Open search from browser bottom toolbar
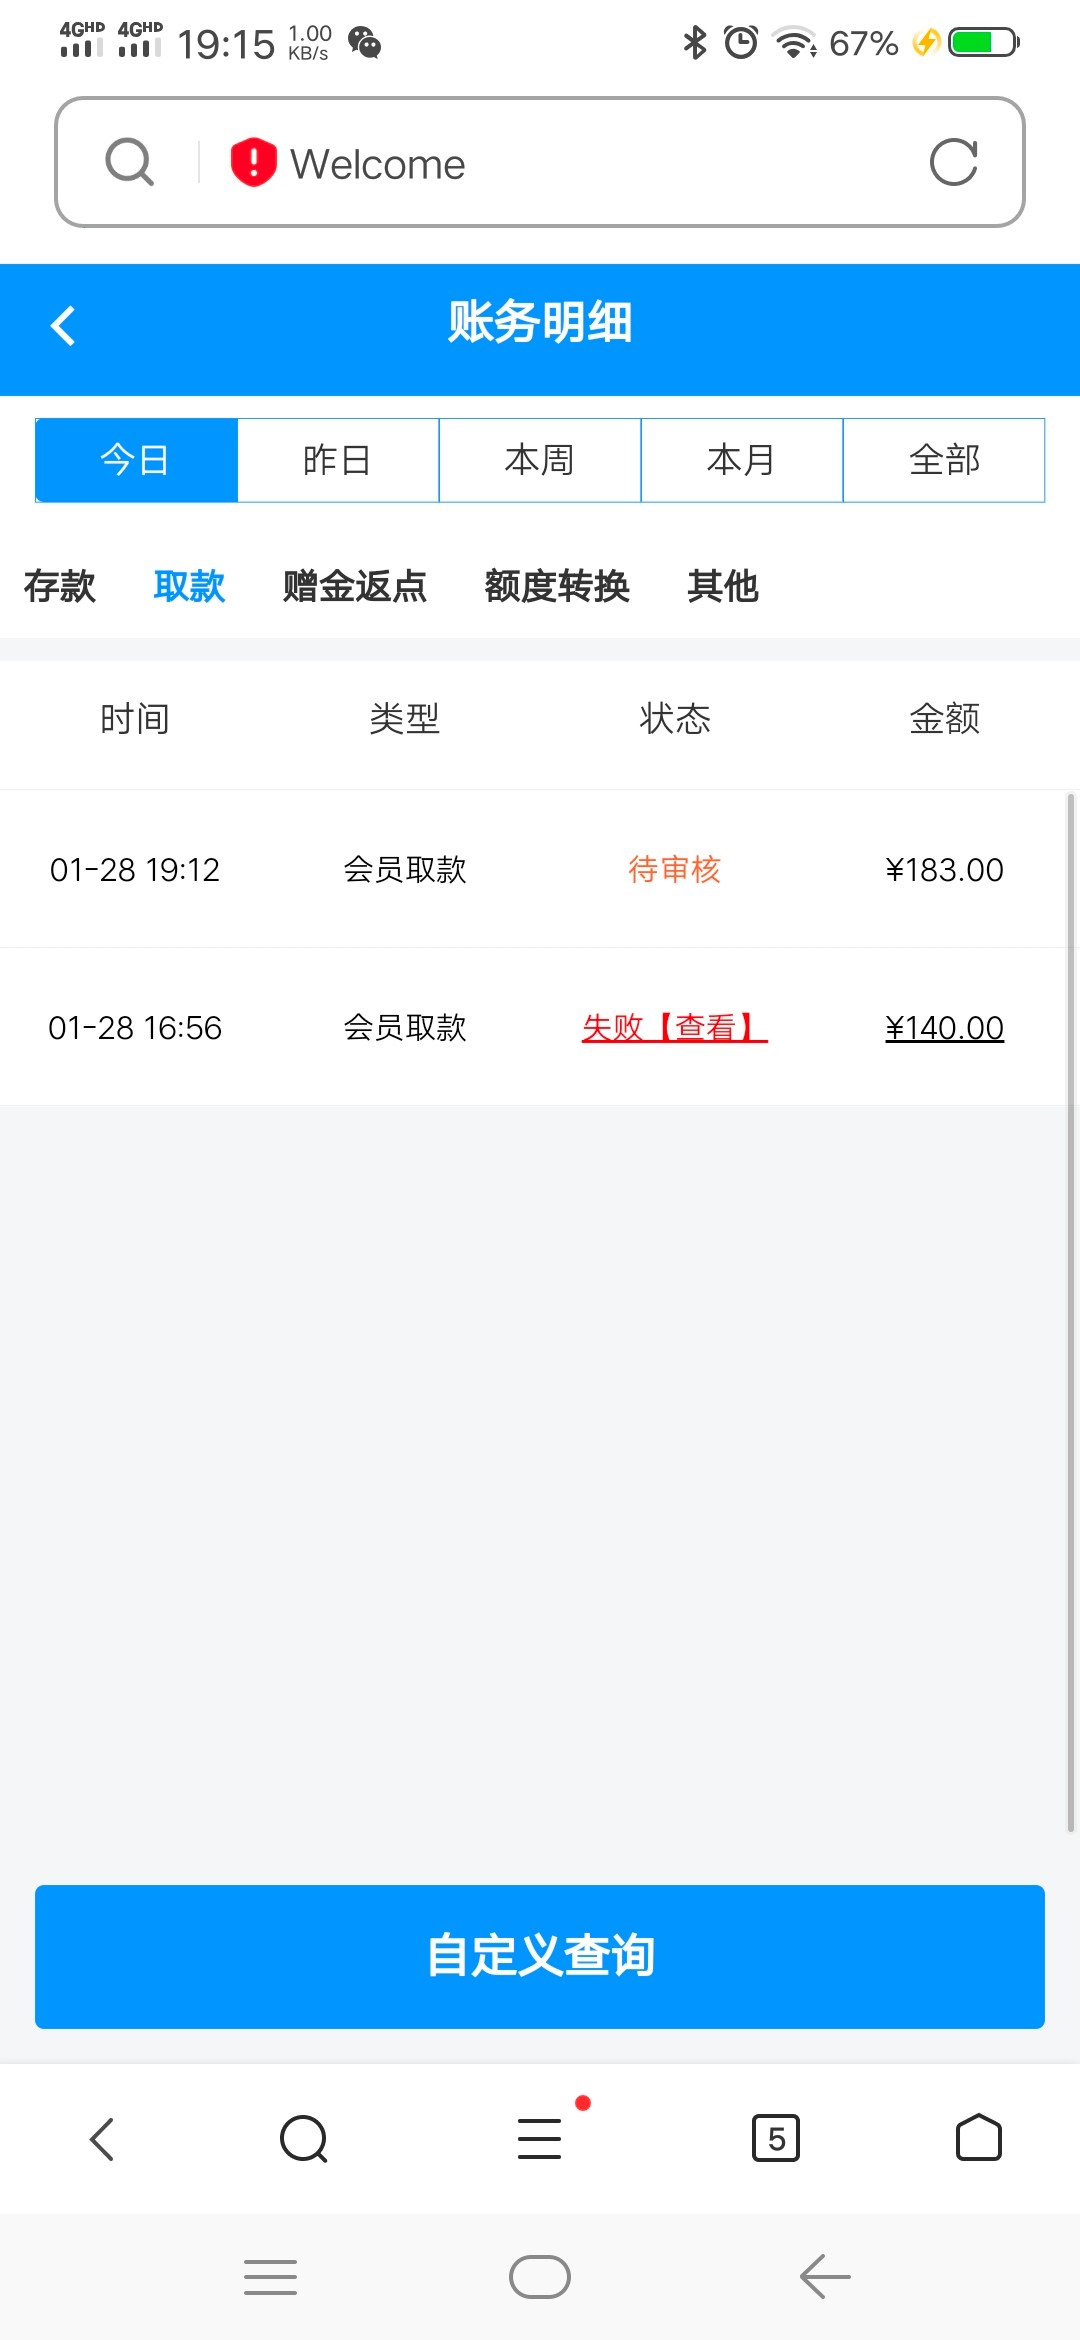This screenshot has width=1080, height=2340. pyautogui.click(x=304, y=2139)
